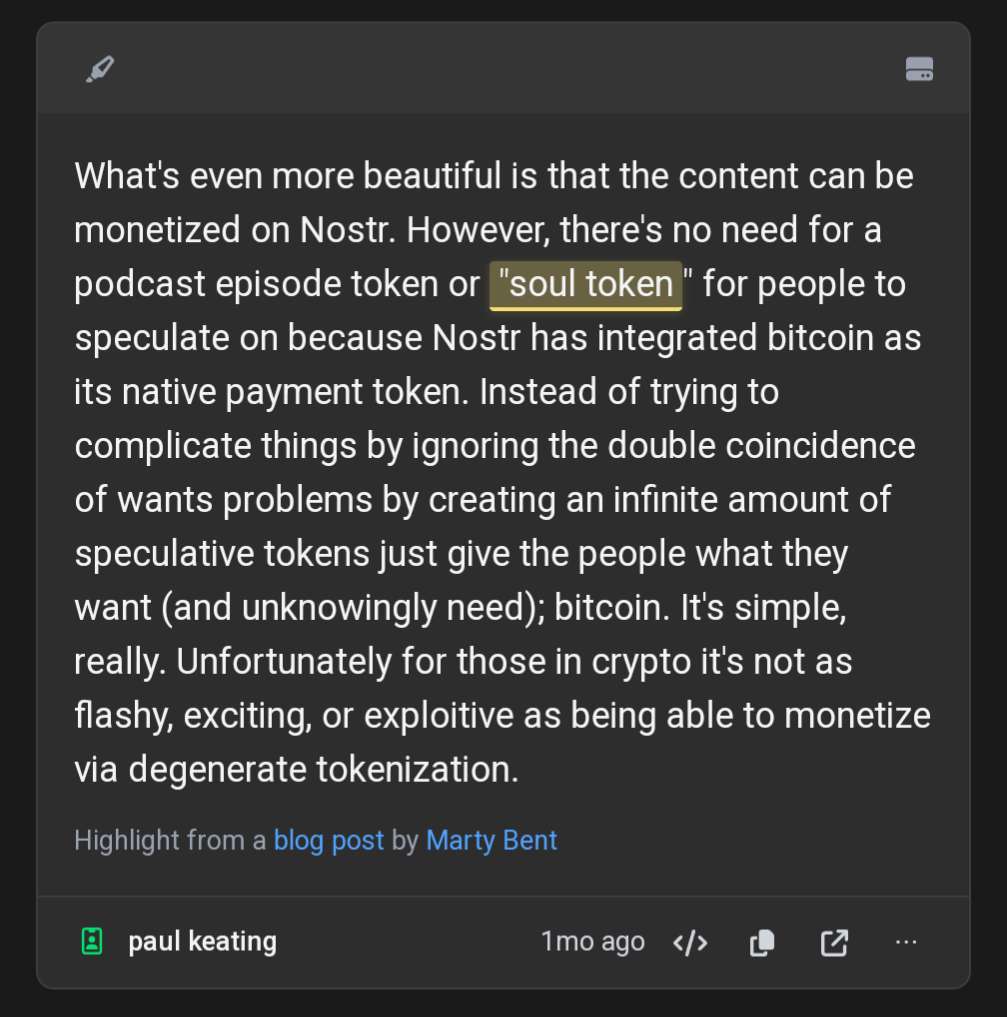Viewport: 1007px width, 1017px height.
Task: Click the words "double coincidence" in paragraph
Action: pyautogui.click(x=731, y=446)
